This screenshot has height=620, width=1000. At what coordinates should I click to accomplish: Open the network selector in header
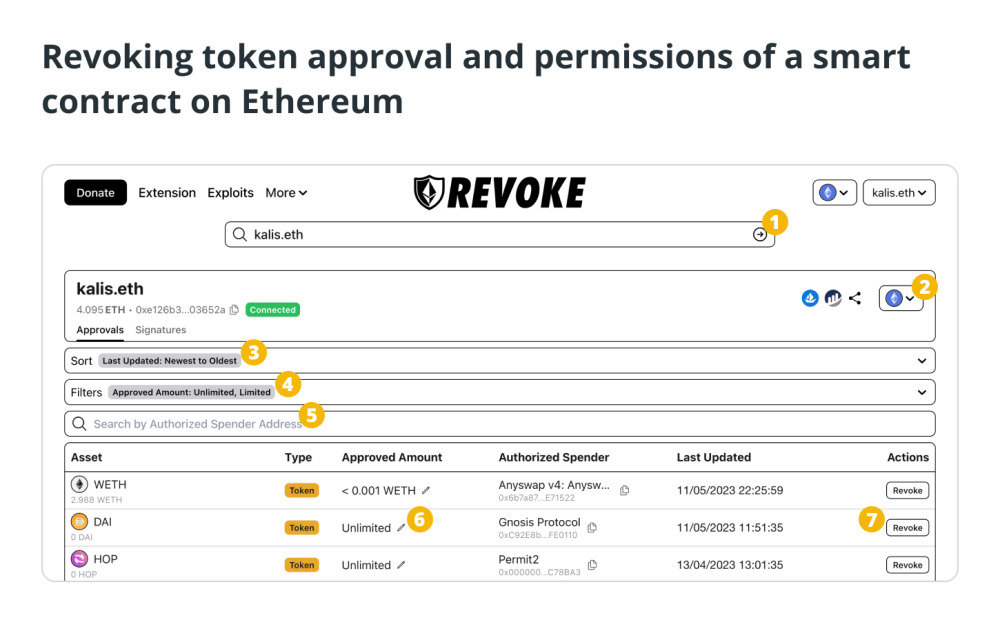coord(834,193)
